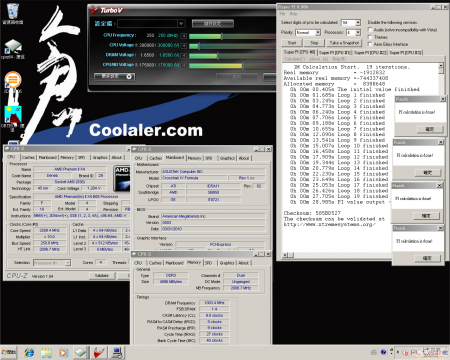Tick the Aero Glass Interface checkbox
Viewport: 450px width, 360px height.
[x=370, y=44]
